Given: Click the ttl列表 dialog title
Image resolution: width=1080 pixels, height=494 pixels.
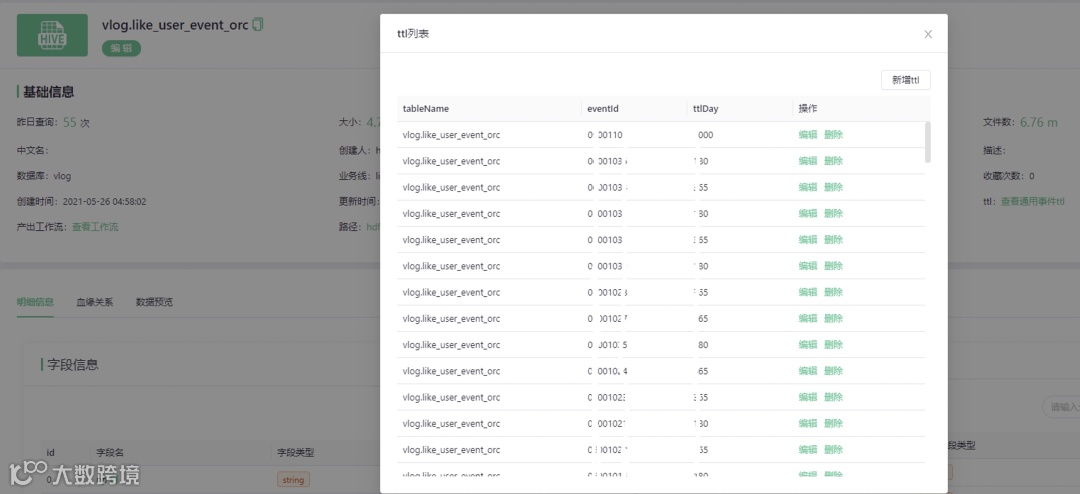Looking at the screenshot, I should [x=413, y=34].
